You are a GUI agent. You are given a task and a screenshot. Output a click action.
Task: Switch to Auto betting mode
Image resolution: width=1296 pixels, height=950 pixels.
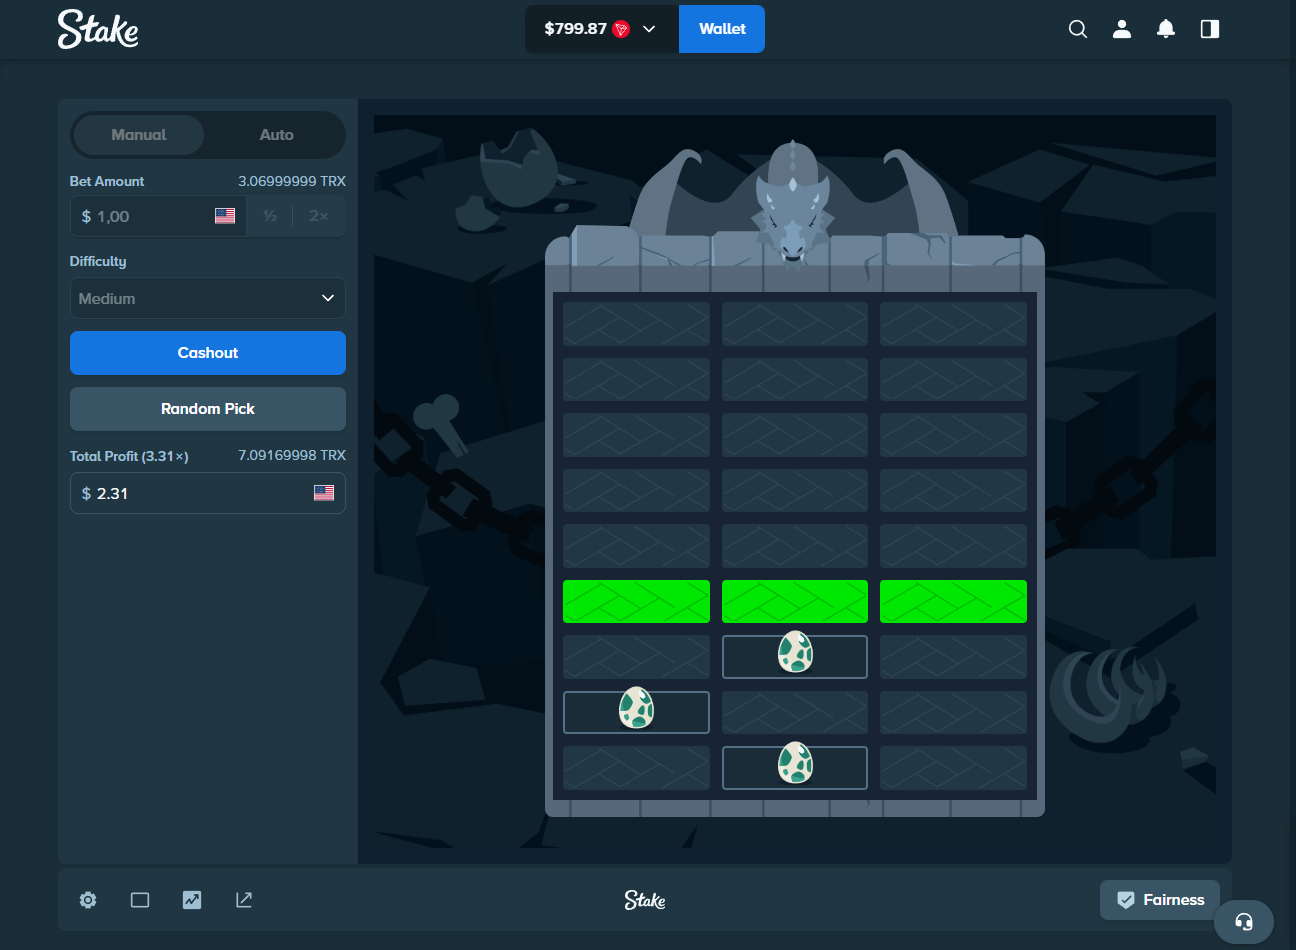pyautogui.click(x=277, y=135)
